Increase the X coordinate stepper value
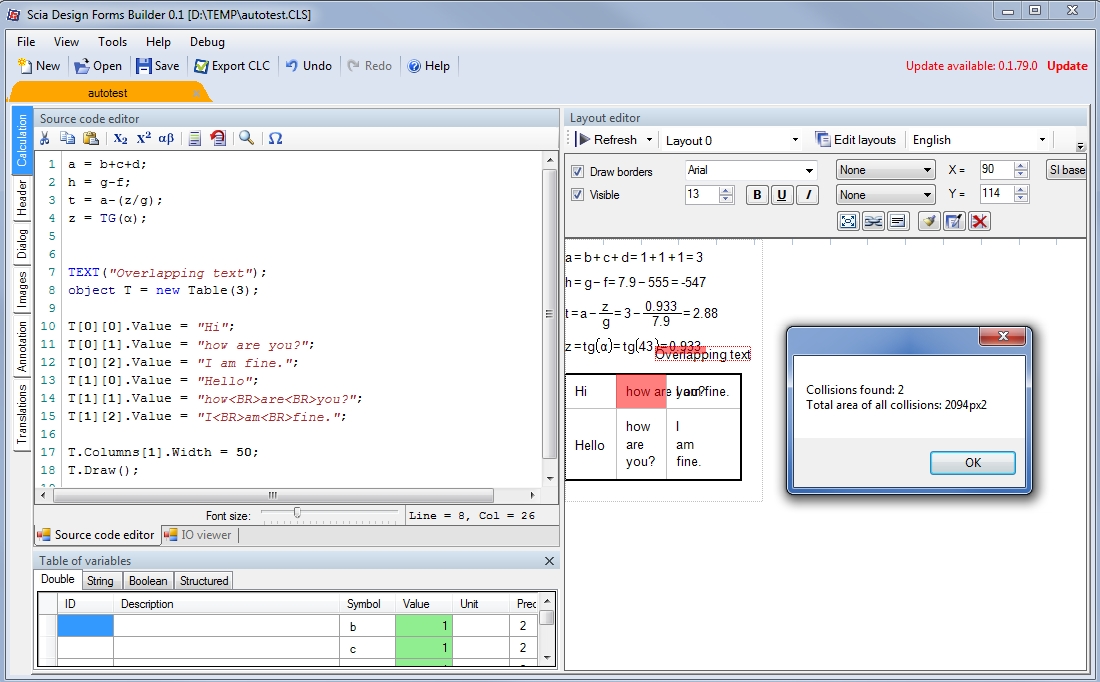Screen dimensions: 1100x682 pos(1021,166)
